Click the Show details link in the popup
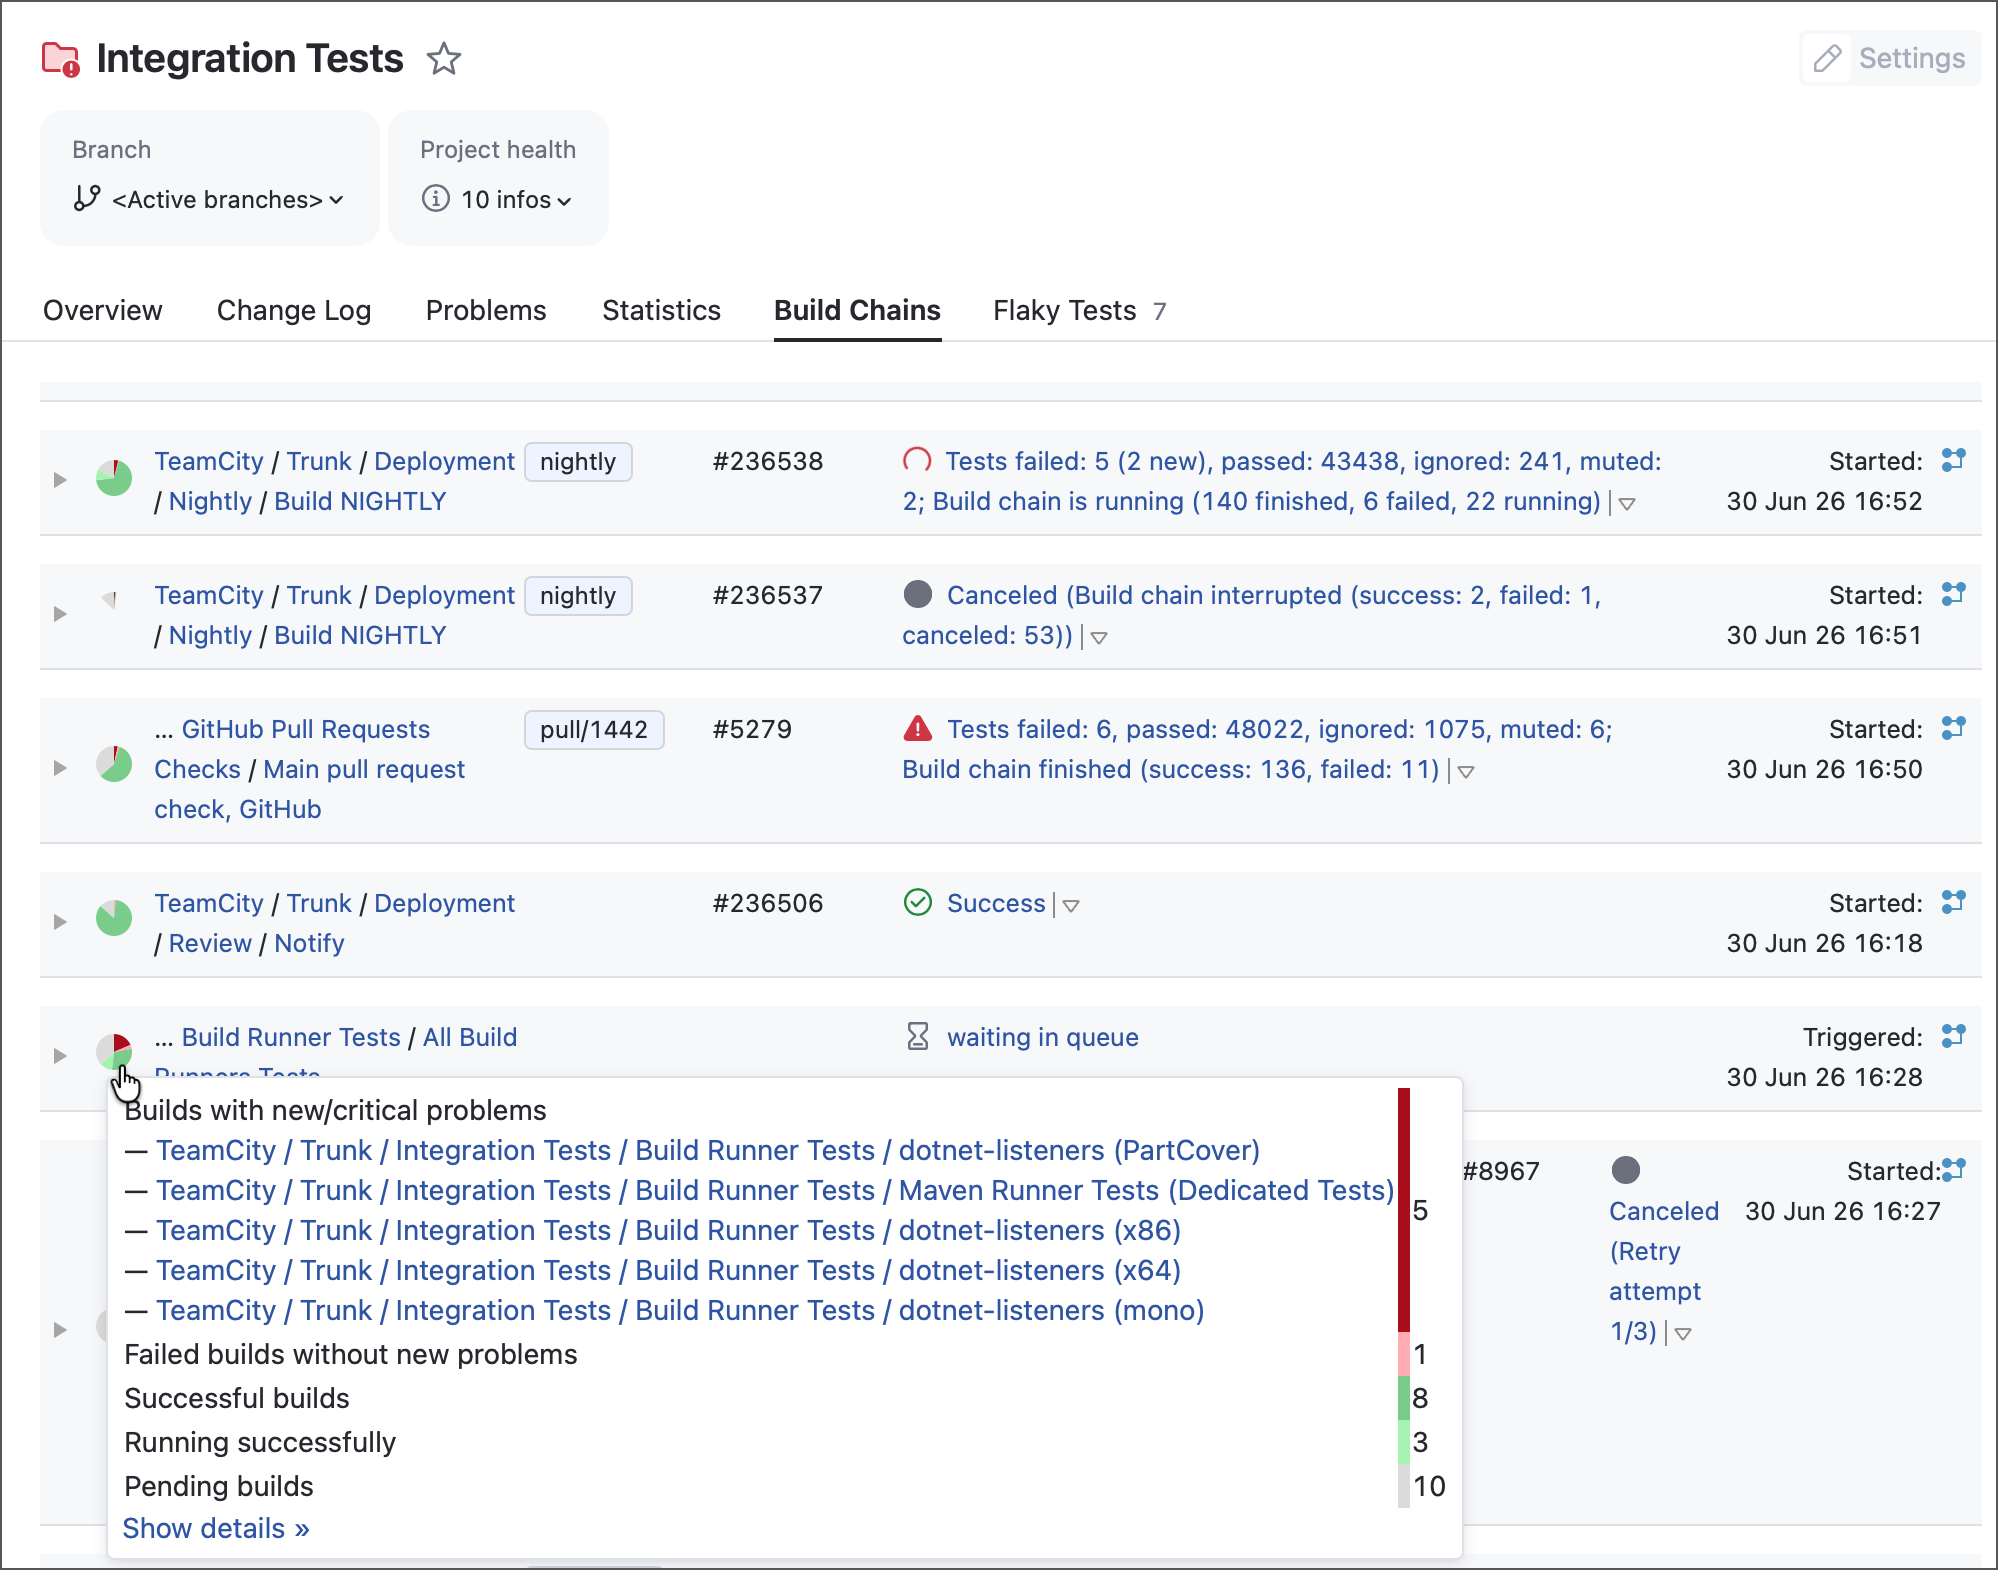This screenshot has width=1998, height=1570. tap(216, 1528)
